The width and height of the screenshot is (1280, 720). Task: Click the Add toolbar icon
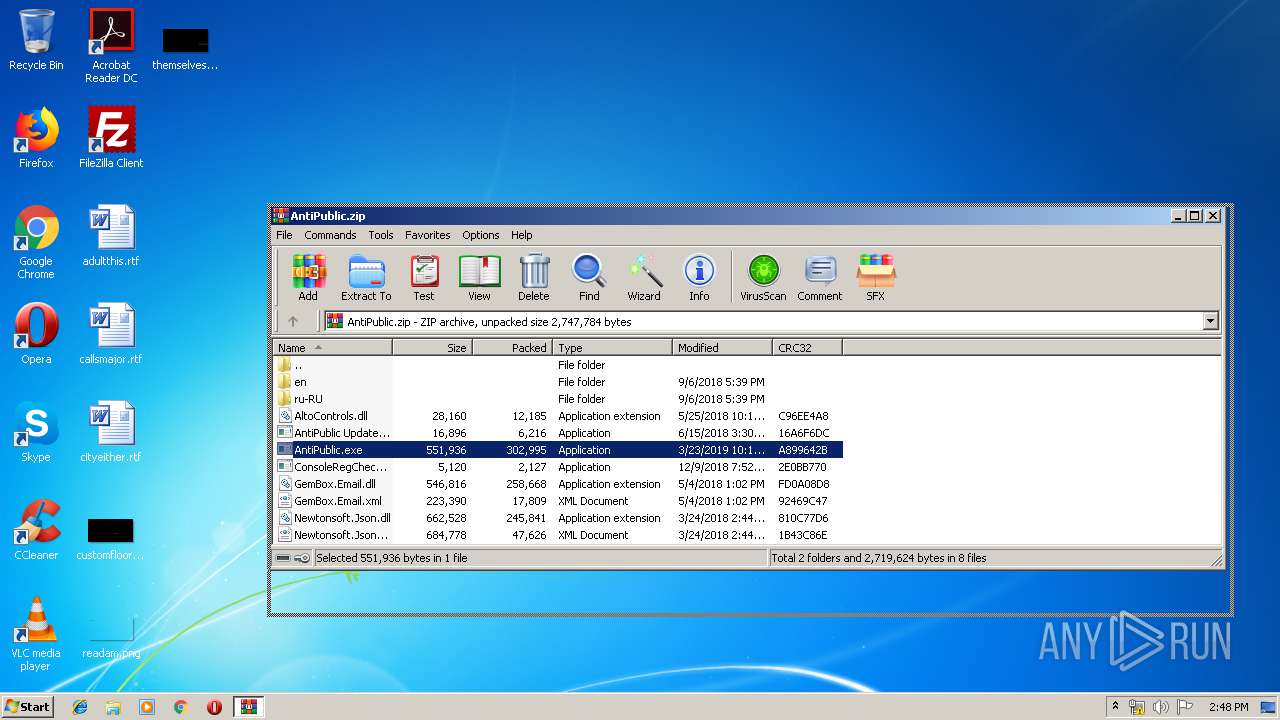coord(308,277)
